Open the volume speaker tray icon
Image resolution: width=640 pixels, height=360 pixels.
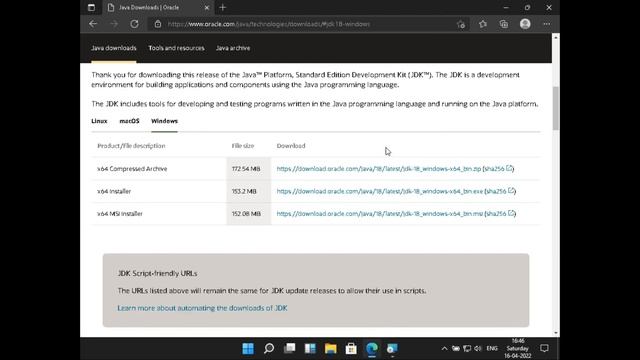click(x=478, y=349)
